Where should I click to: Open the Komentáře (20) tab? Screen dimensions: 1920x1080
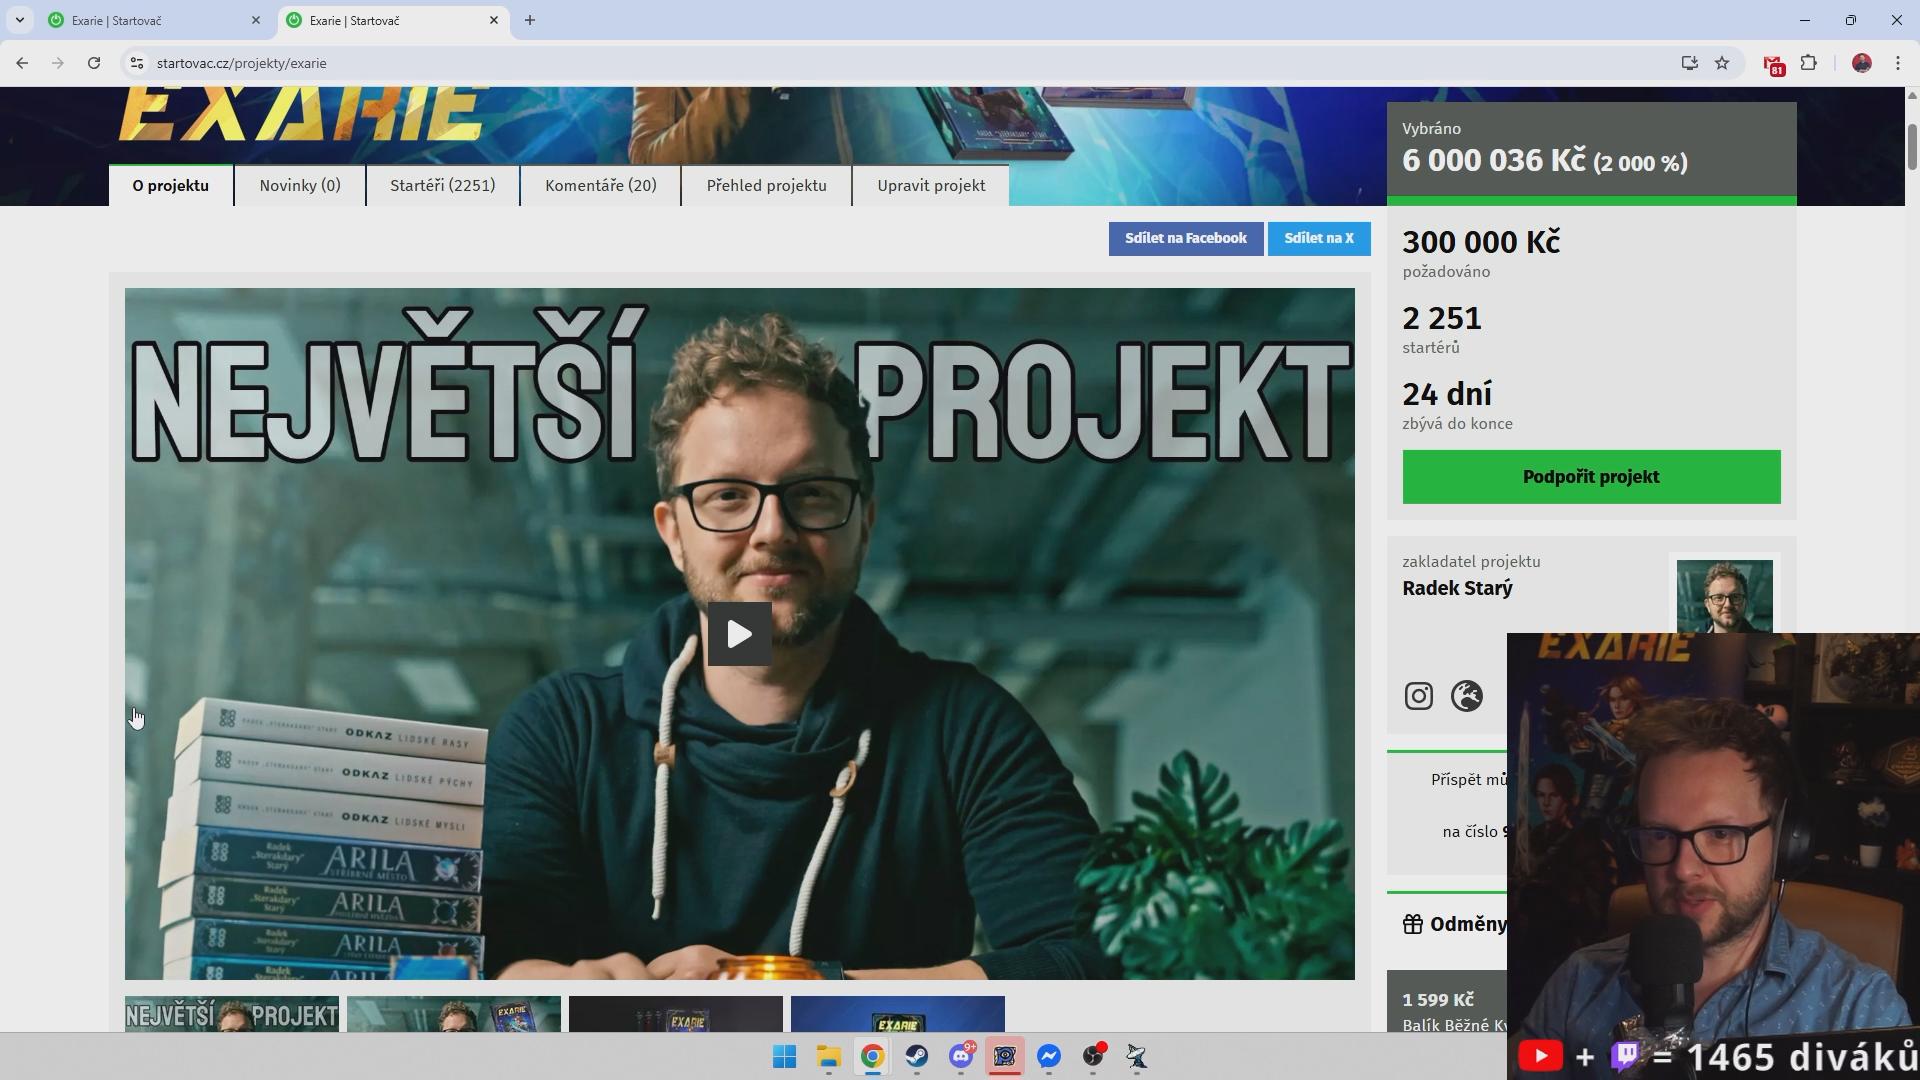click(x=600, y=186)
